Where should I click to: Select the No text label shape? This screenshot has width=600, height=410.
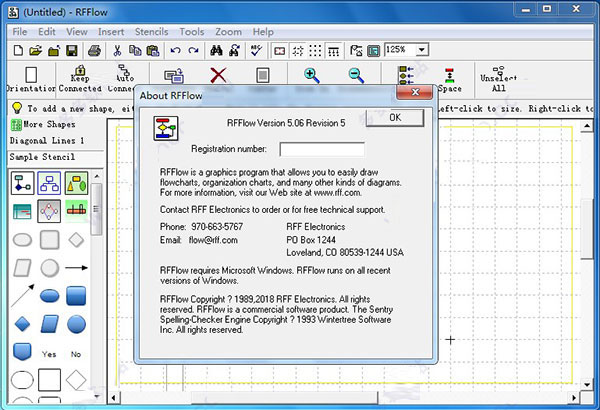(76, 354)
